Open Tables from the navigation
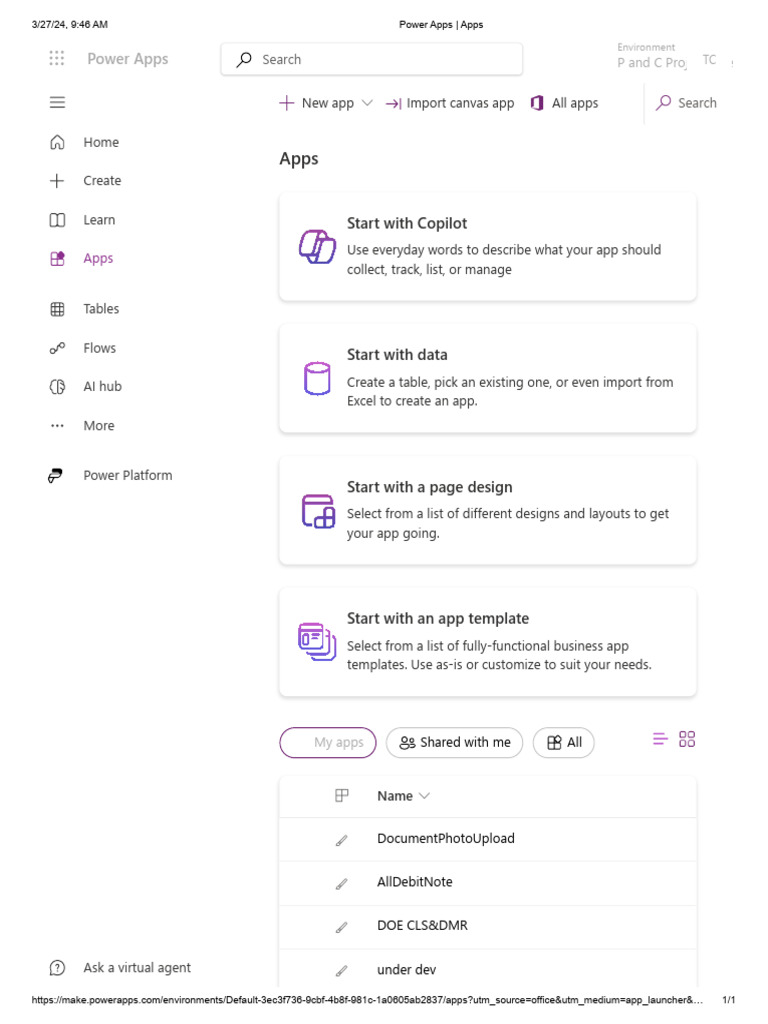 (101, 309)
